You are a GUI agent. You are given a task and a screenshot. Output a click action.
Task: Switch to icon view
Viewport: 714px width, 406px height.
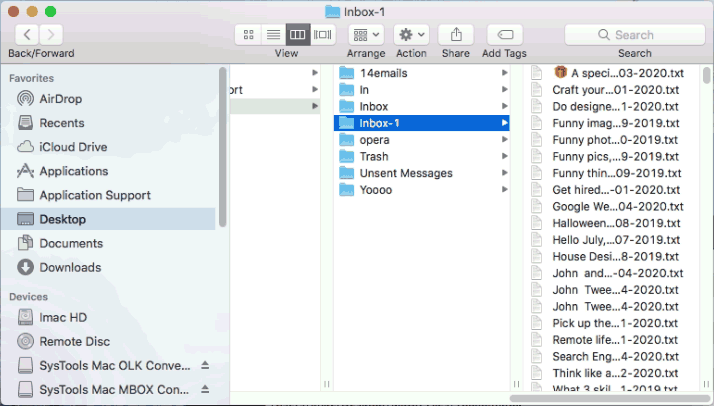click(248, 35)
